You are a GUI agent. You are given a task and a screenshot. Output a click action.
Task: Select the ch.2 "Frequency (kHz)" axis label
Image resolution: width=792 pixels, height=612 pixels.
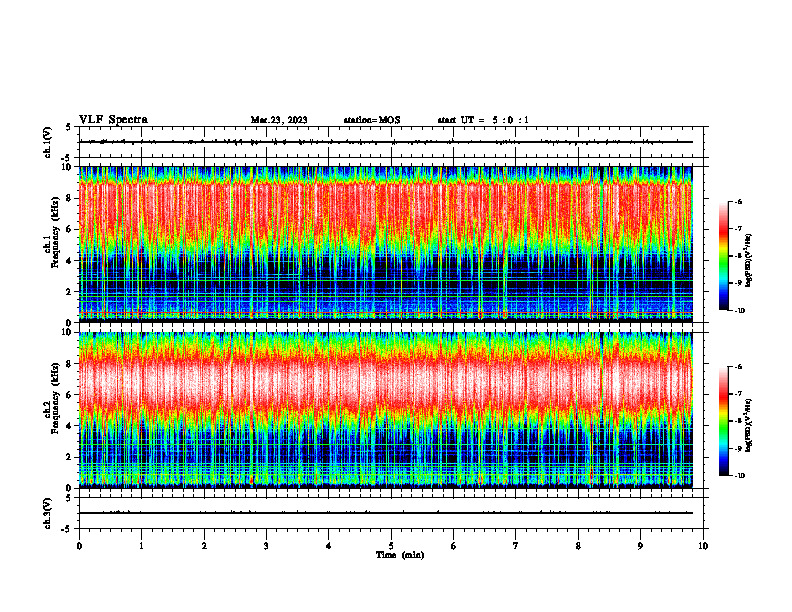55,400
